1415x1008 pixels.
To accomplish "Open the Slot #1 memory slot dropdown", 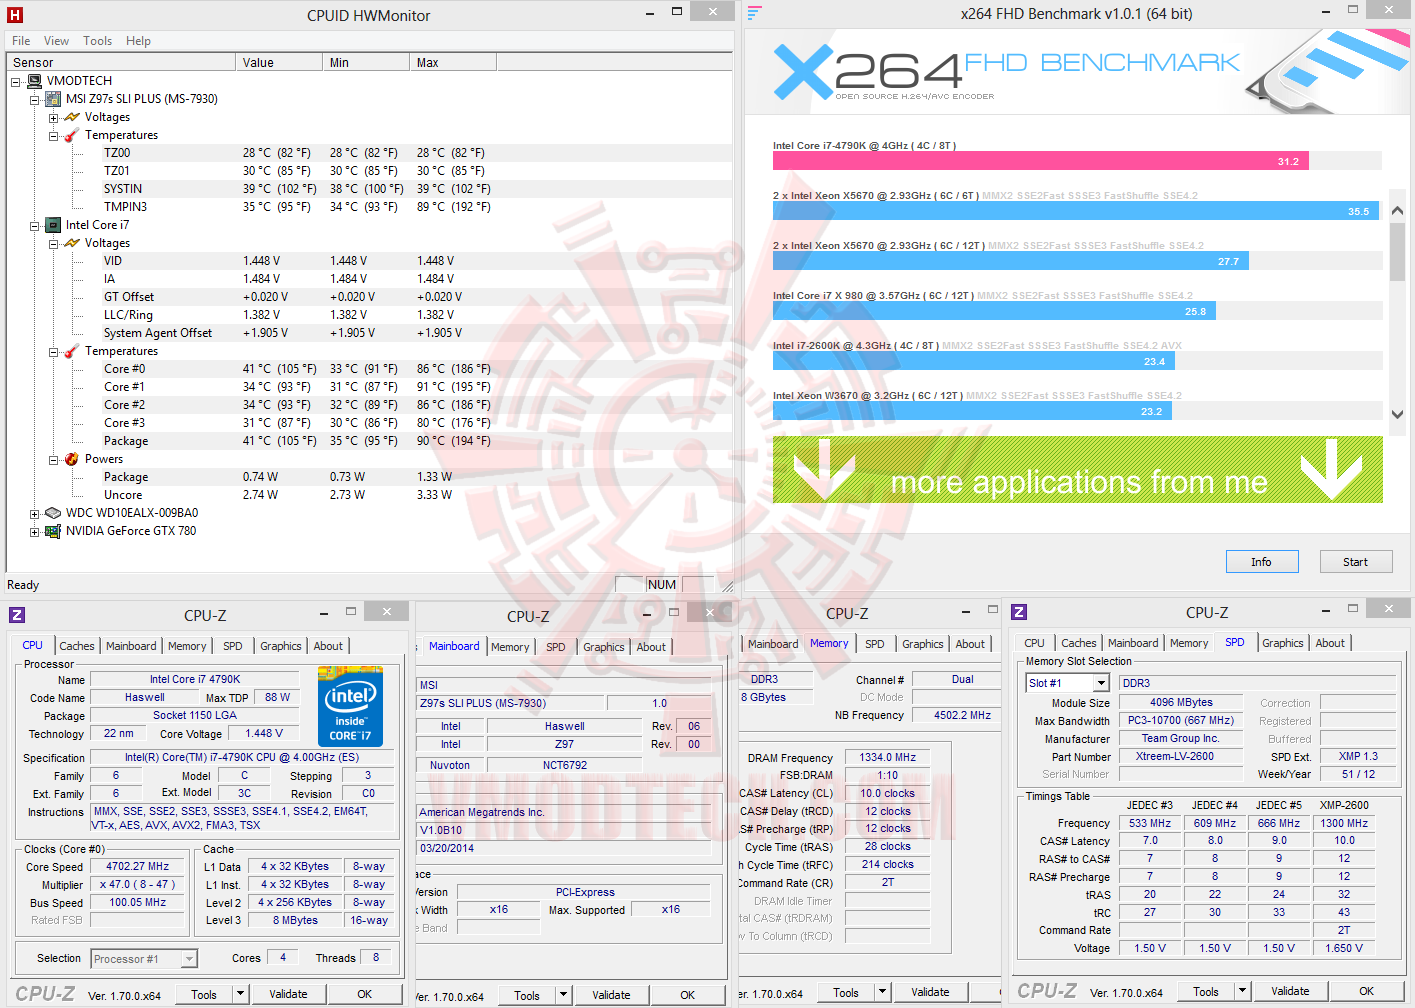I will pos(1101,683).
